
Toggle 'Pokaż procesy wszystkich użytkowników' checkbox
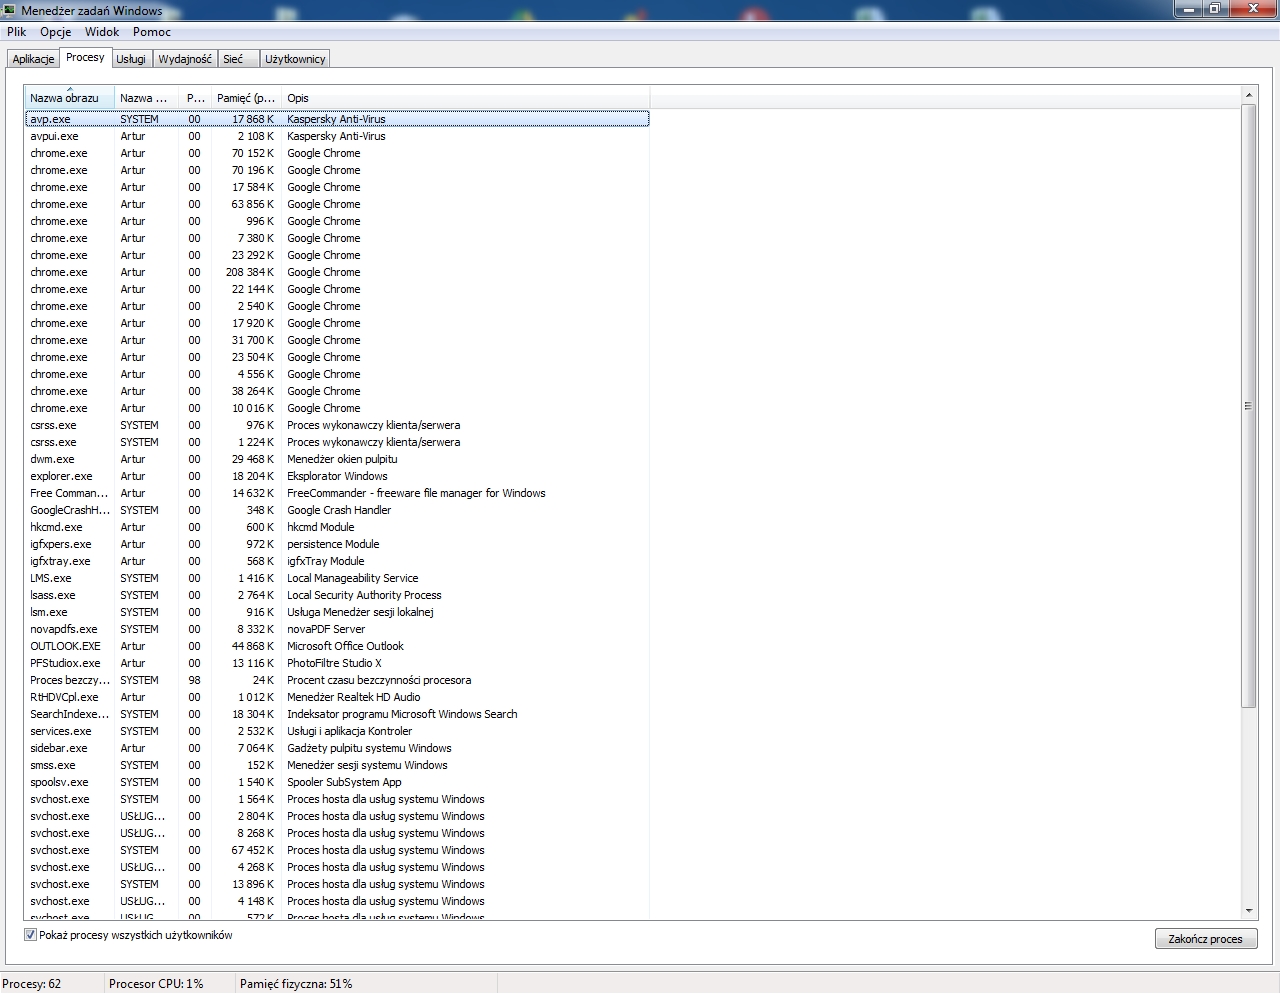coord(30,935)
